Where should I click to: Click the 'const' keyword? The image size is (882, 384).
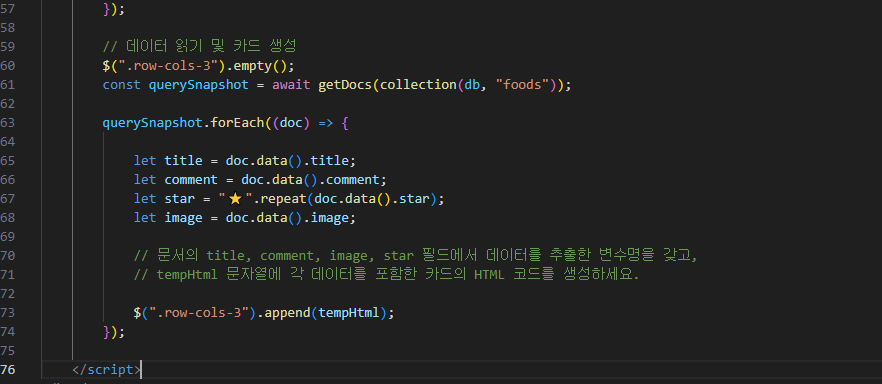122,85
